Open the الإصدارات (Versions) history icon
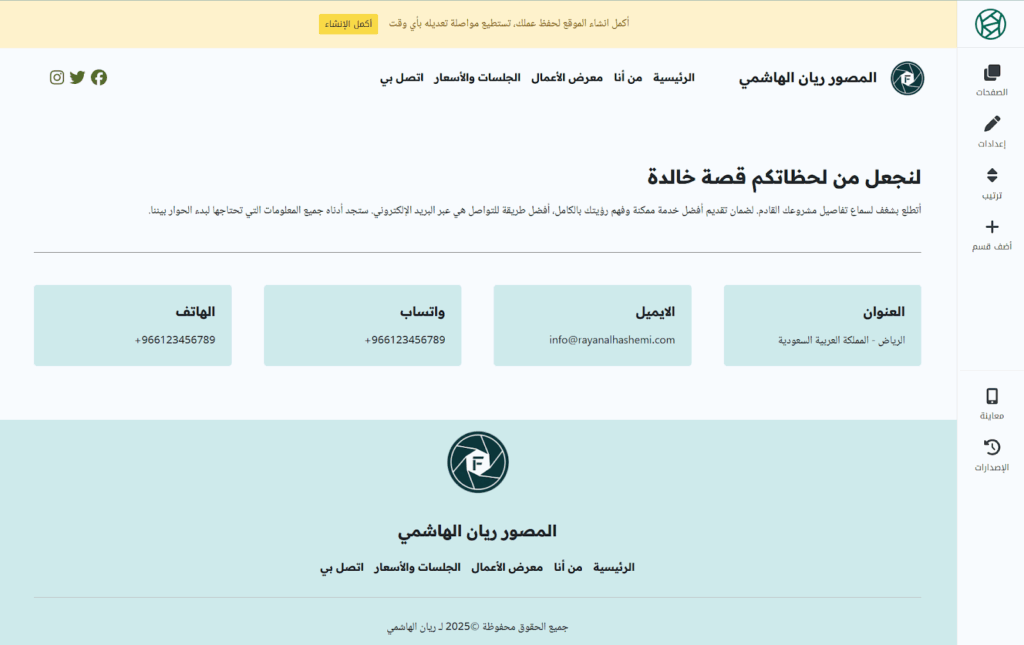Viewport: 1024px width, 645px height. point(991,448)
